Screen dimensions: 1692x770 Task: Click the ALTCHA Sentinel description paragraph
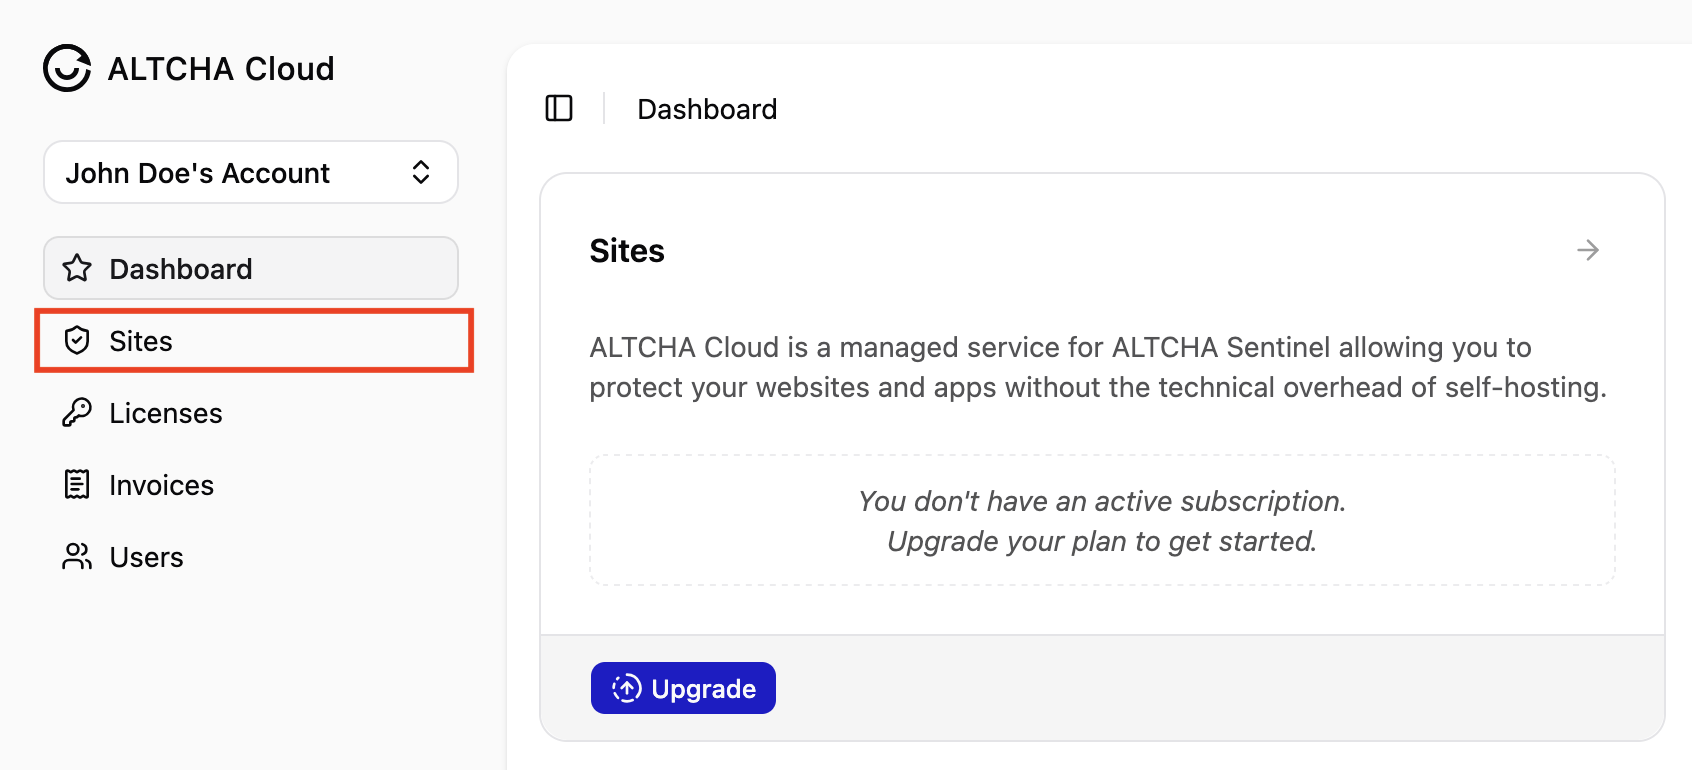coord(1098,367)
